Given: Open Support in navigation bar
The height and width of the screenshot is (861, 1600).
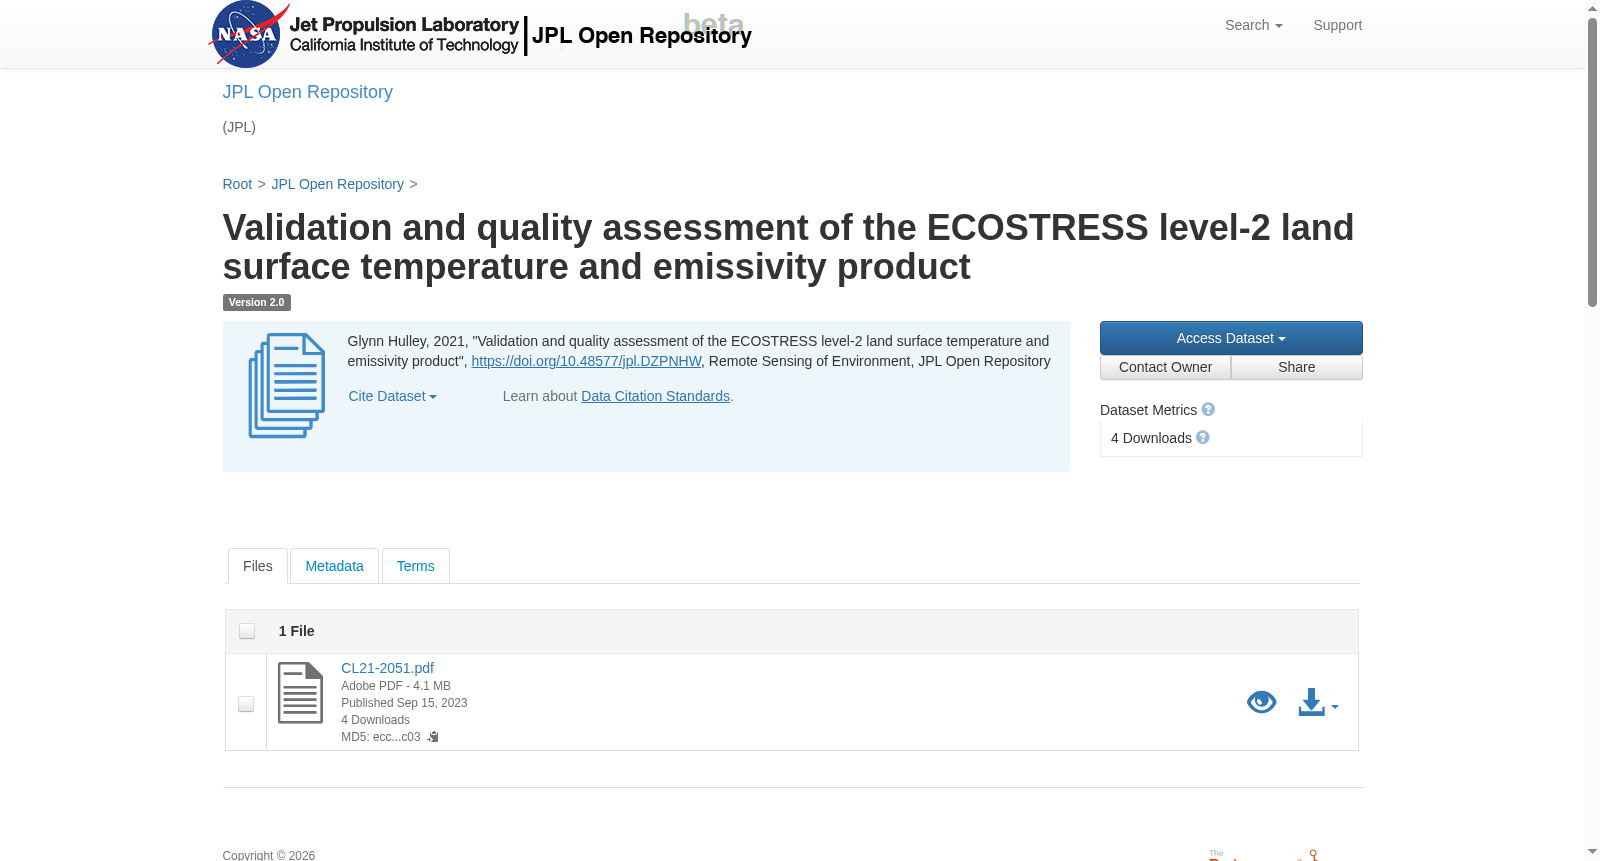Looking at the screenshot, I should pos(1338,25).
